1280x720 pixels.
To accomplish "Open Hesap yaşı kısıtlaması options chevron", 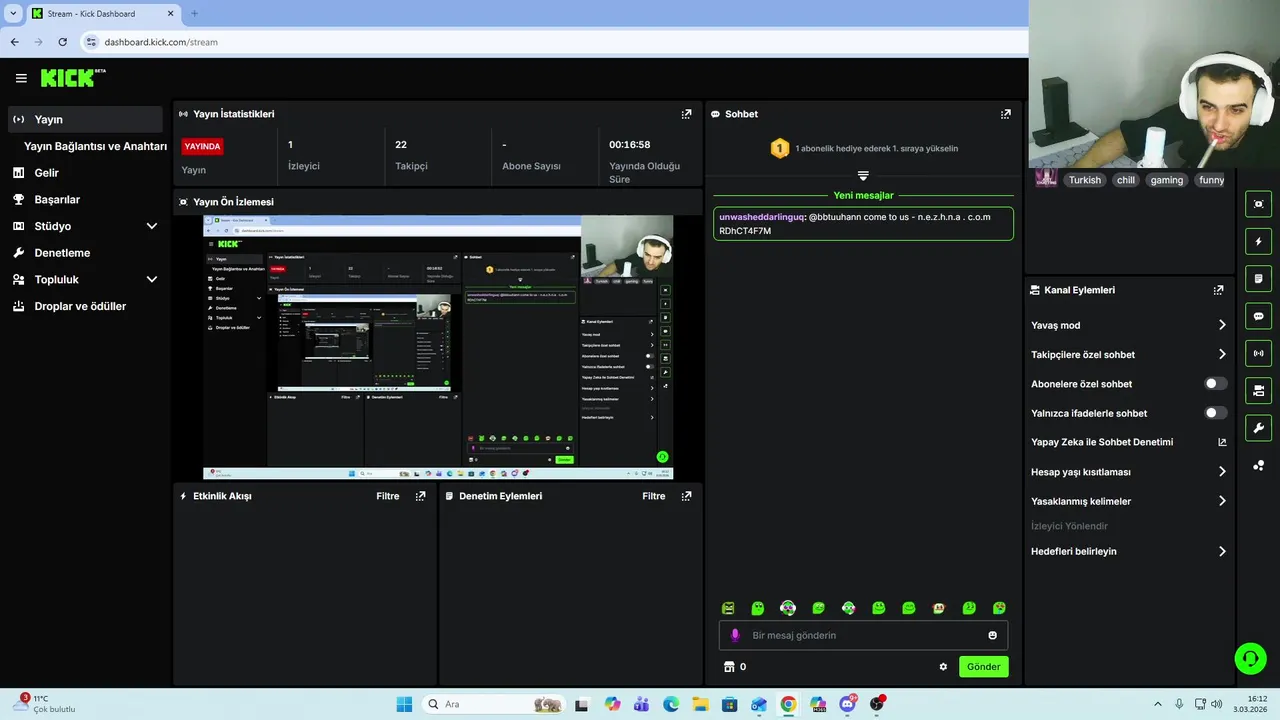I will [1222, 472].
